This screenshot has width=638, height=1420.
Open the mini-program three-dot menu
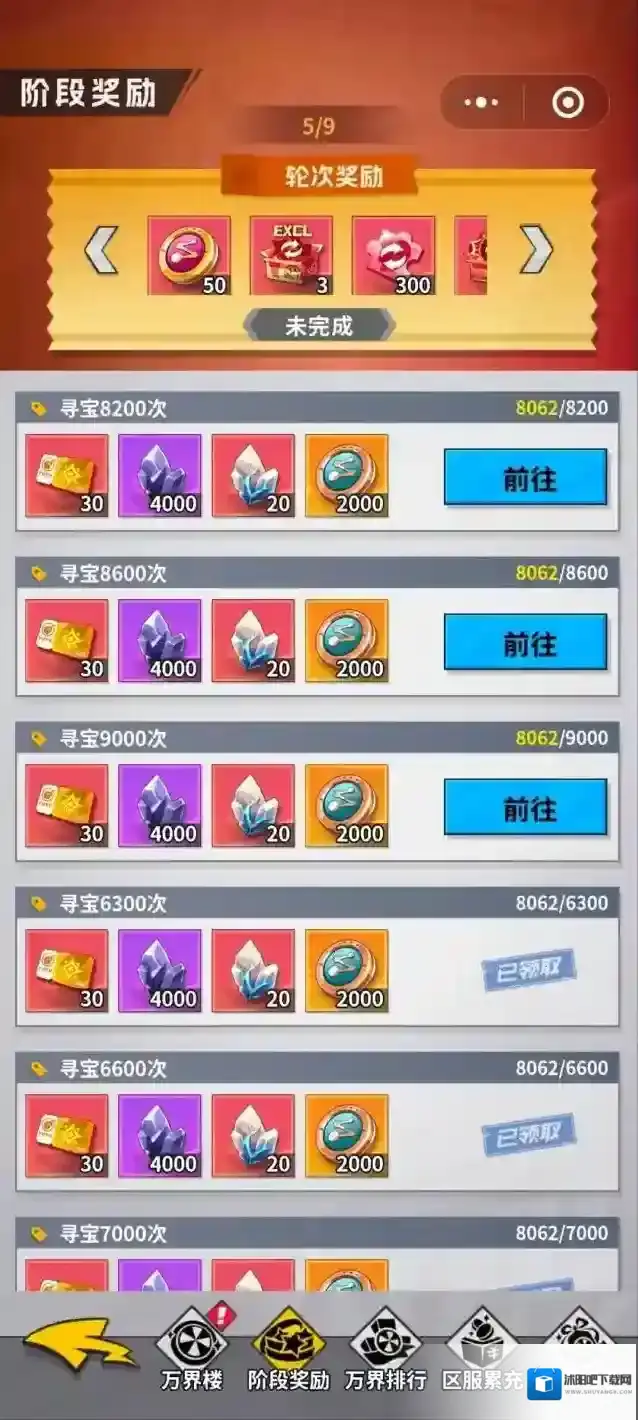click(481, 102)
